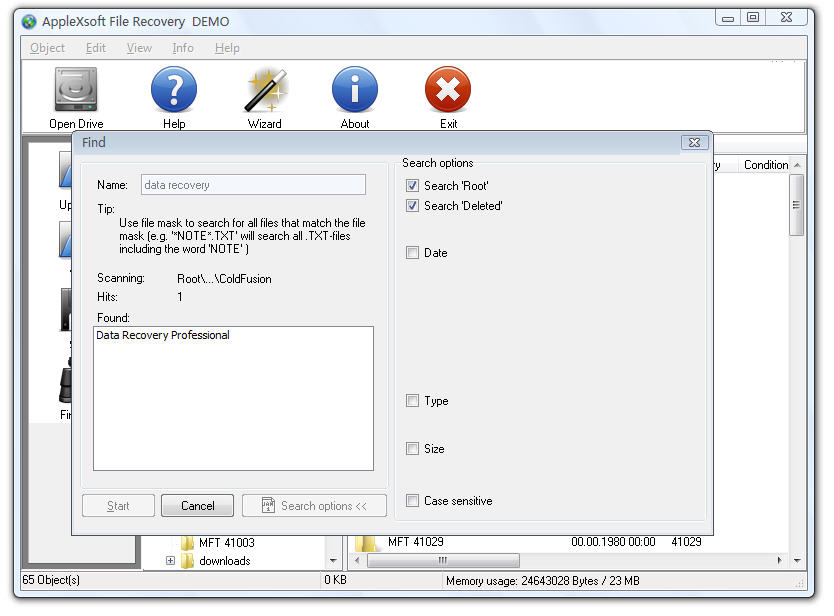Click the 0 KB status bar entry
Screen dimensions: 834x616
(336, 580)
